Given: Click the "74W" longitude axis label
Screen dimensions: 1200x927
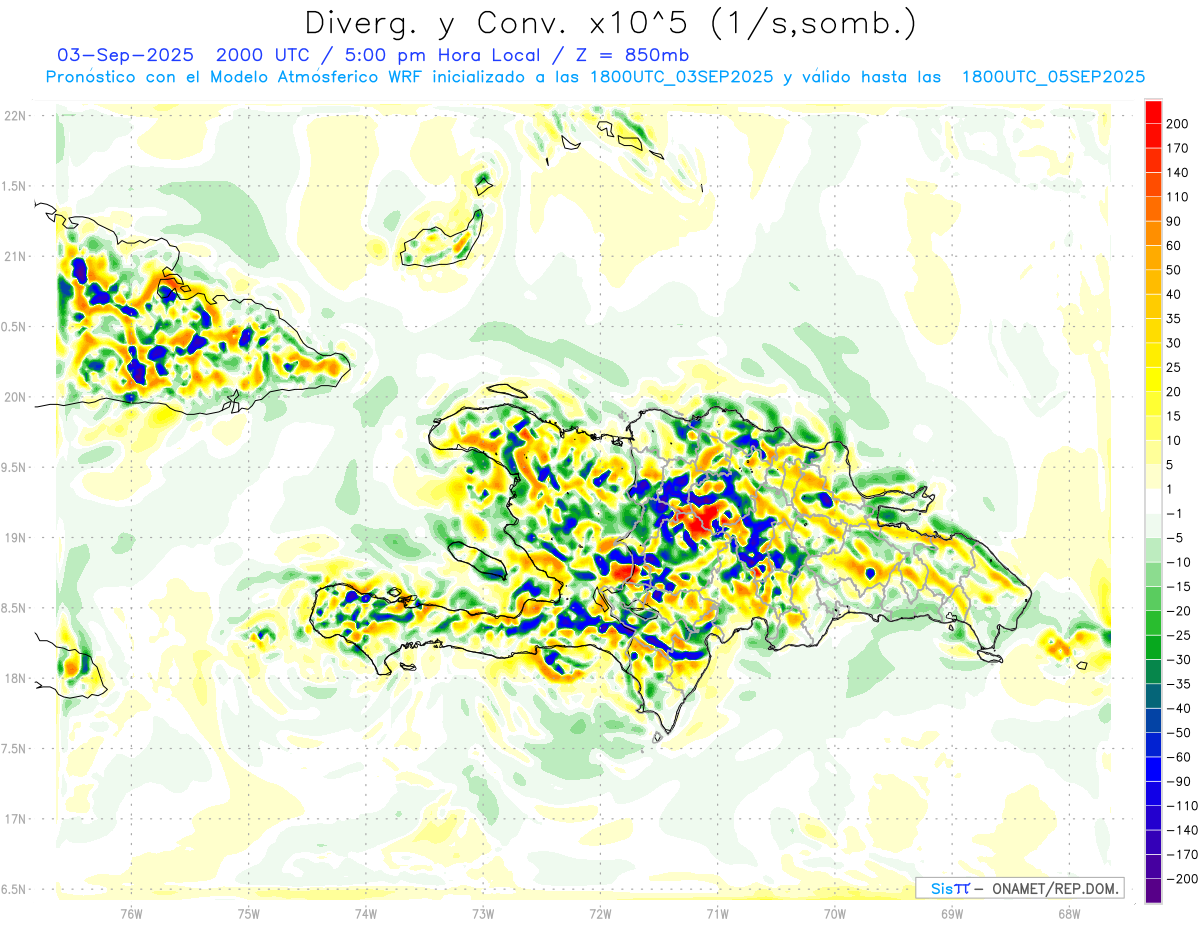Looking at the screenshot, I should pos(366,913).
